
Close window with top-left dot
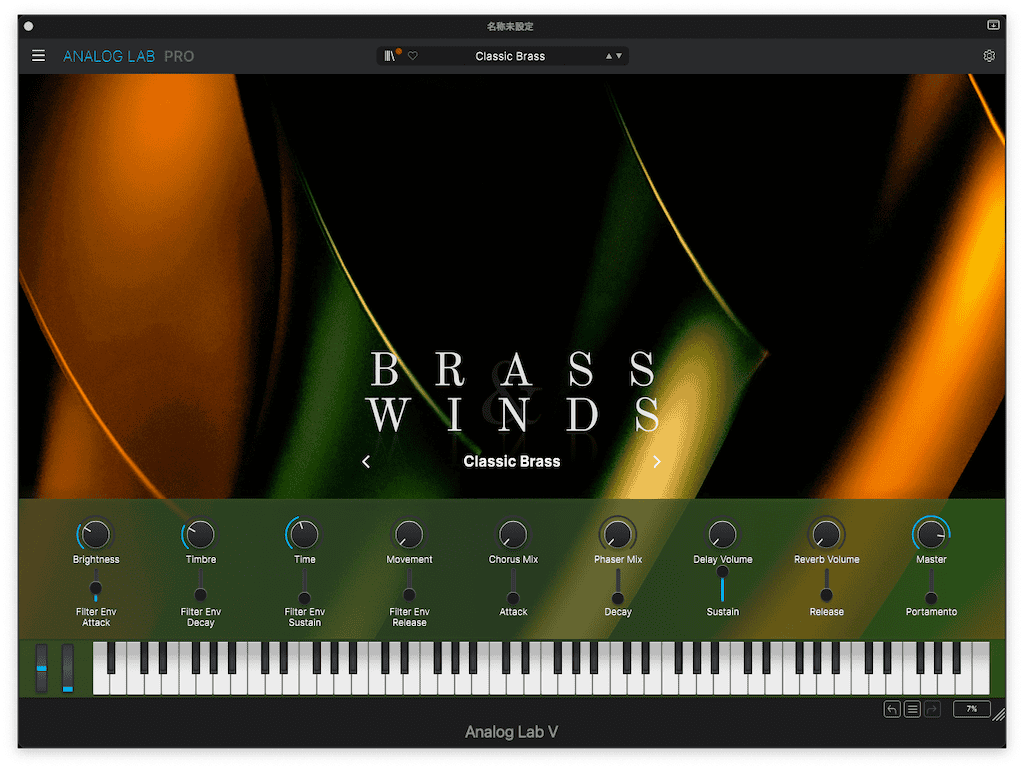(29, 26)
